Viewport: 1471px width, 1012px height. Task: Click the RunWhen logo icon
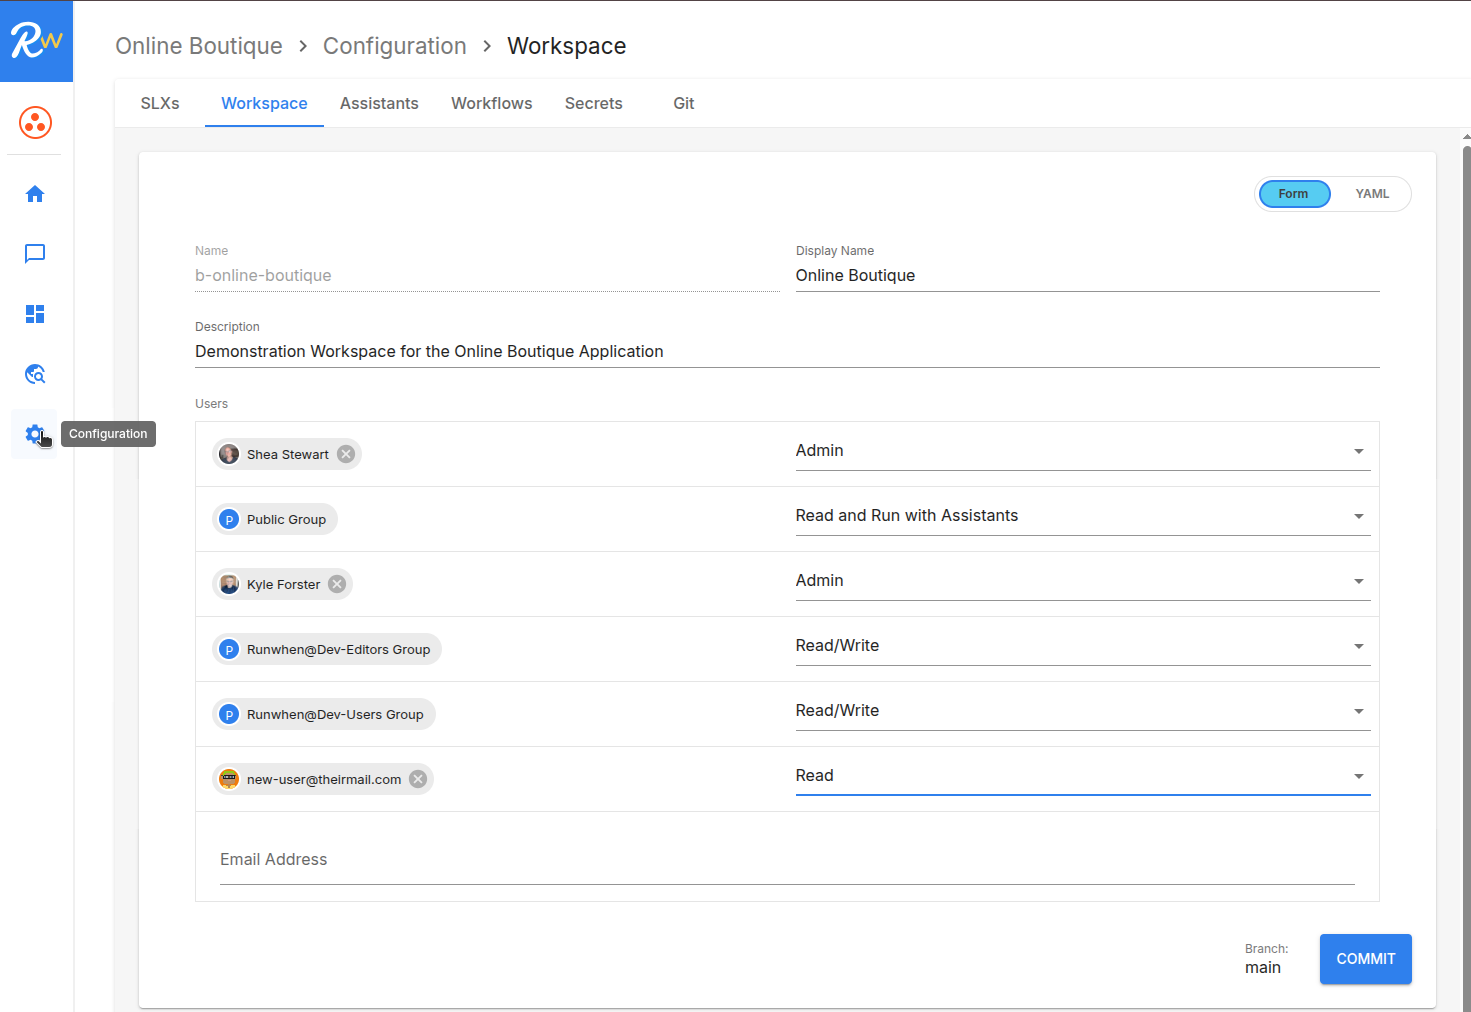(x=36, y=41)
